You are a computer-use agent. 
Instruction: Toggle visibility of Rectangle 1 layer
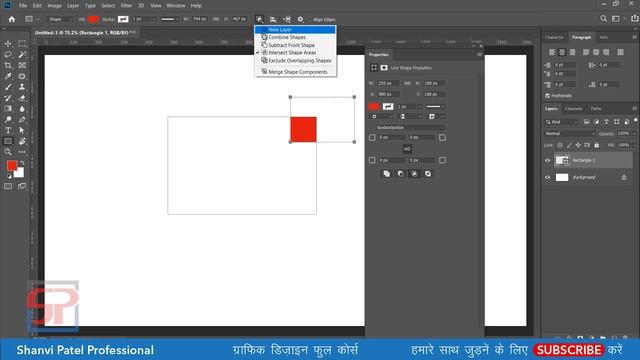[x=548, y=160]
